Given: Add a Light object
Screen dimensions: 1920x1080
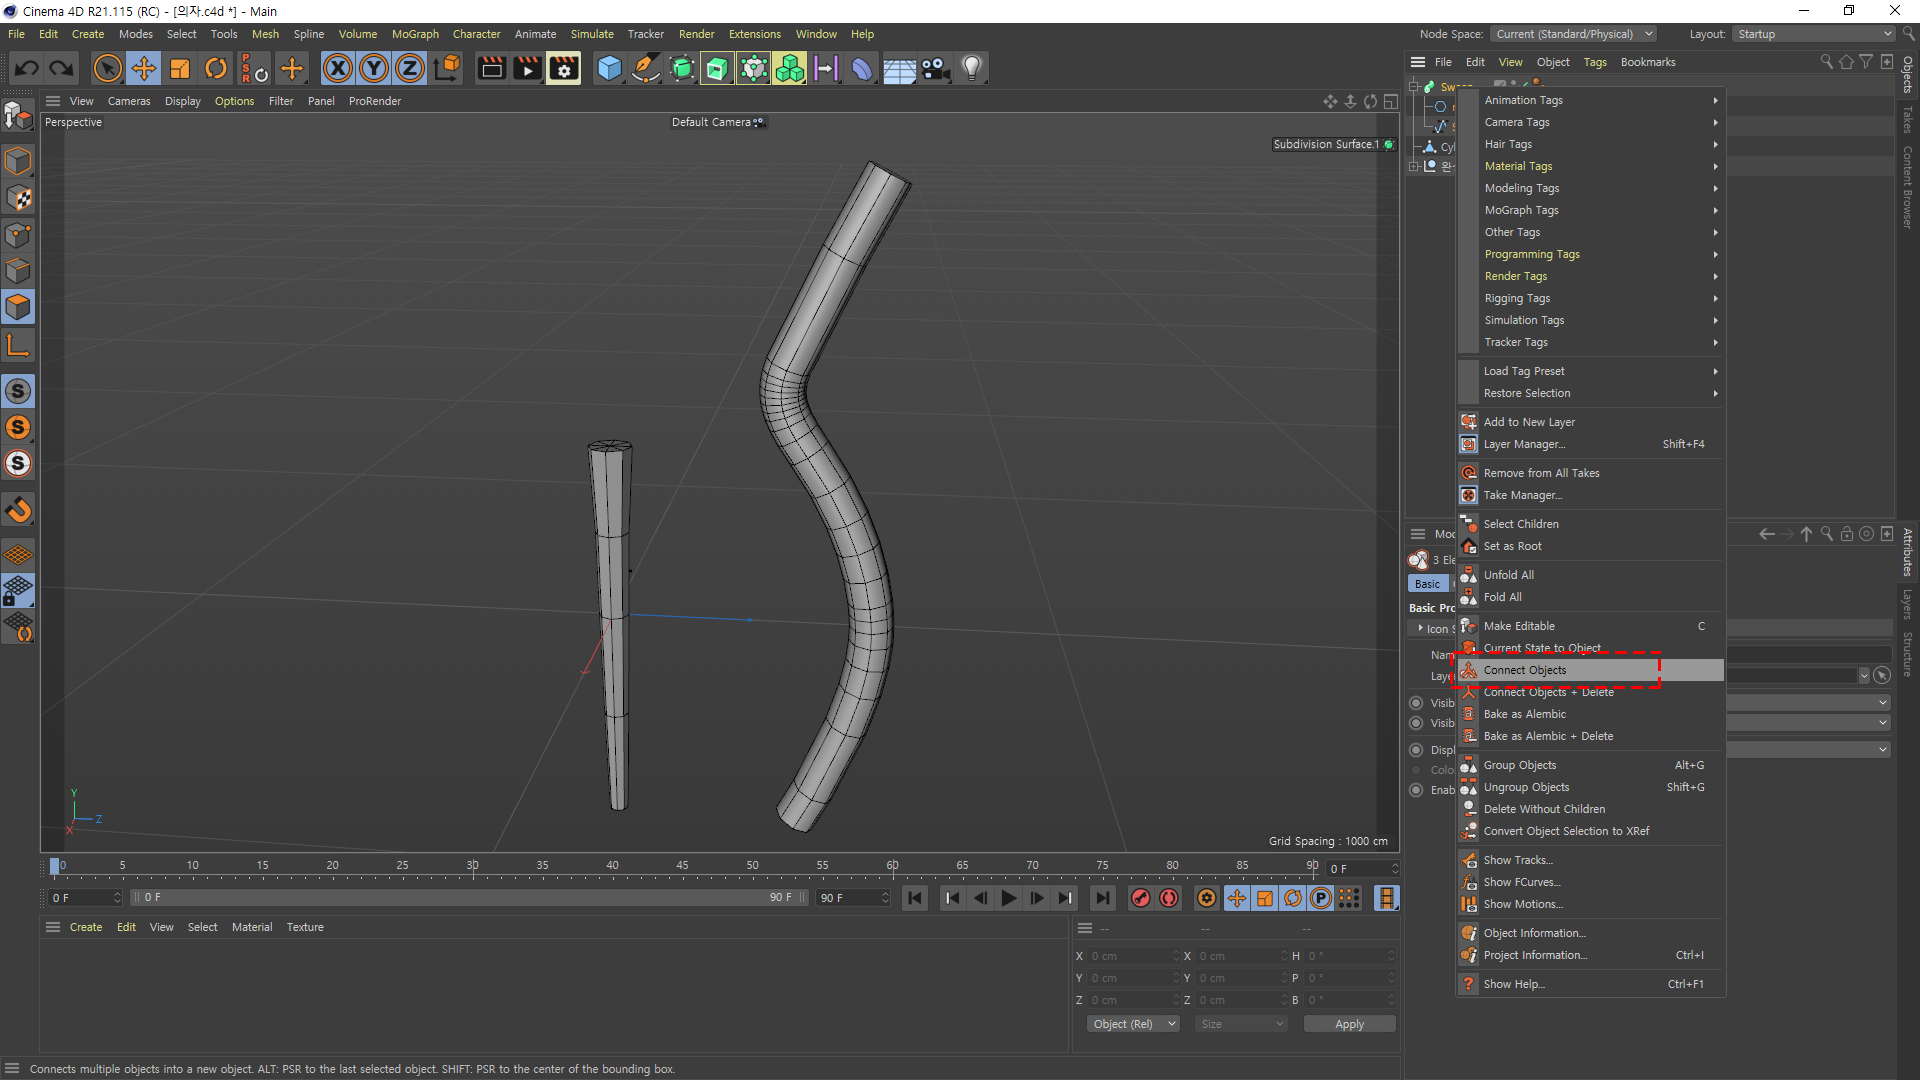Looking at the screenshot, I should pos(971,68).
